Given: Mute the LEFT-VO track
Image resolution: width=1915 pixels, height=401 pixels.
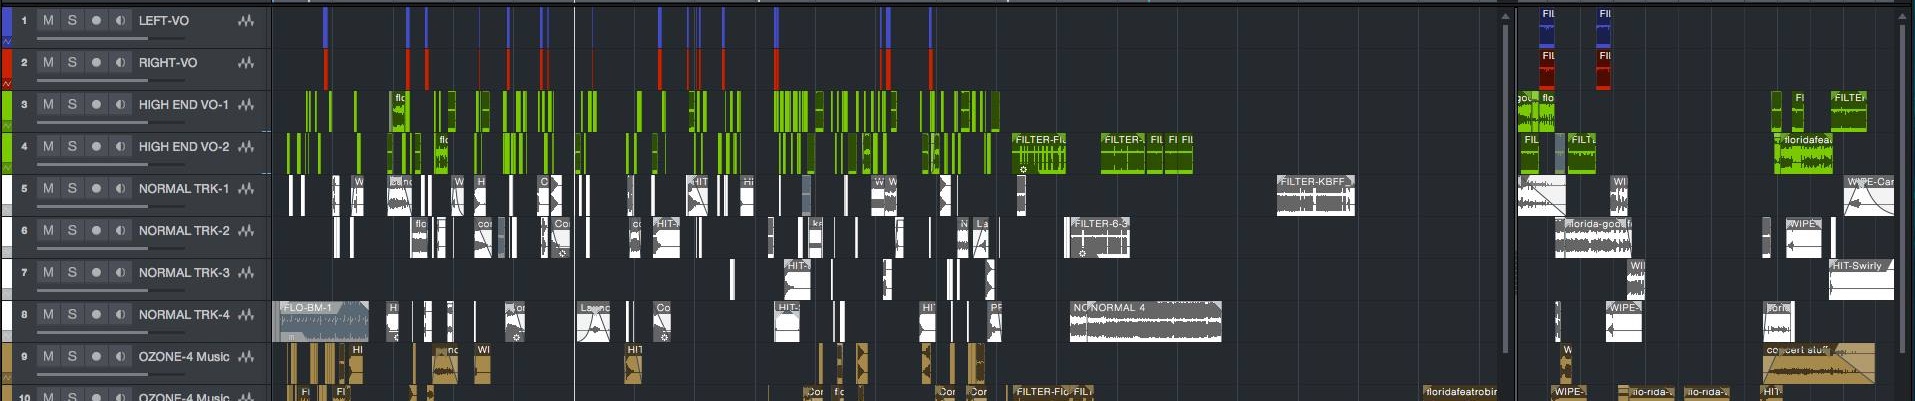Looking at the screenshot, I should point(48,20).
